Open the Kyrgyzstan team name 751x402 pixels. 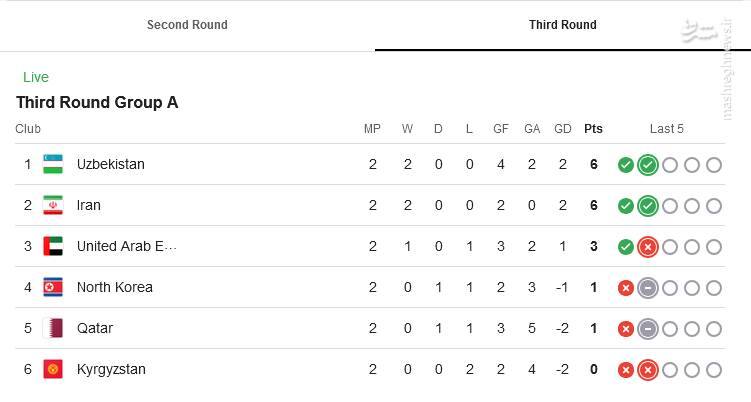(111, 369)
